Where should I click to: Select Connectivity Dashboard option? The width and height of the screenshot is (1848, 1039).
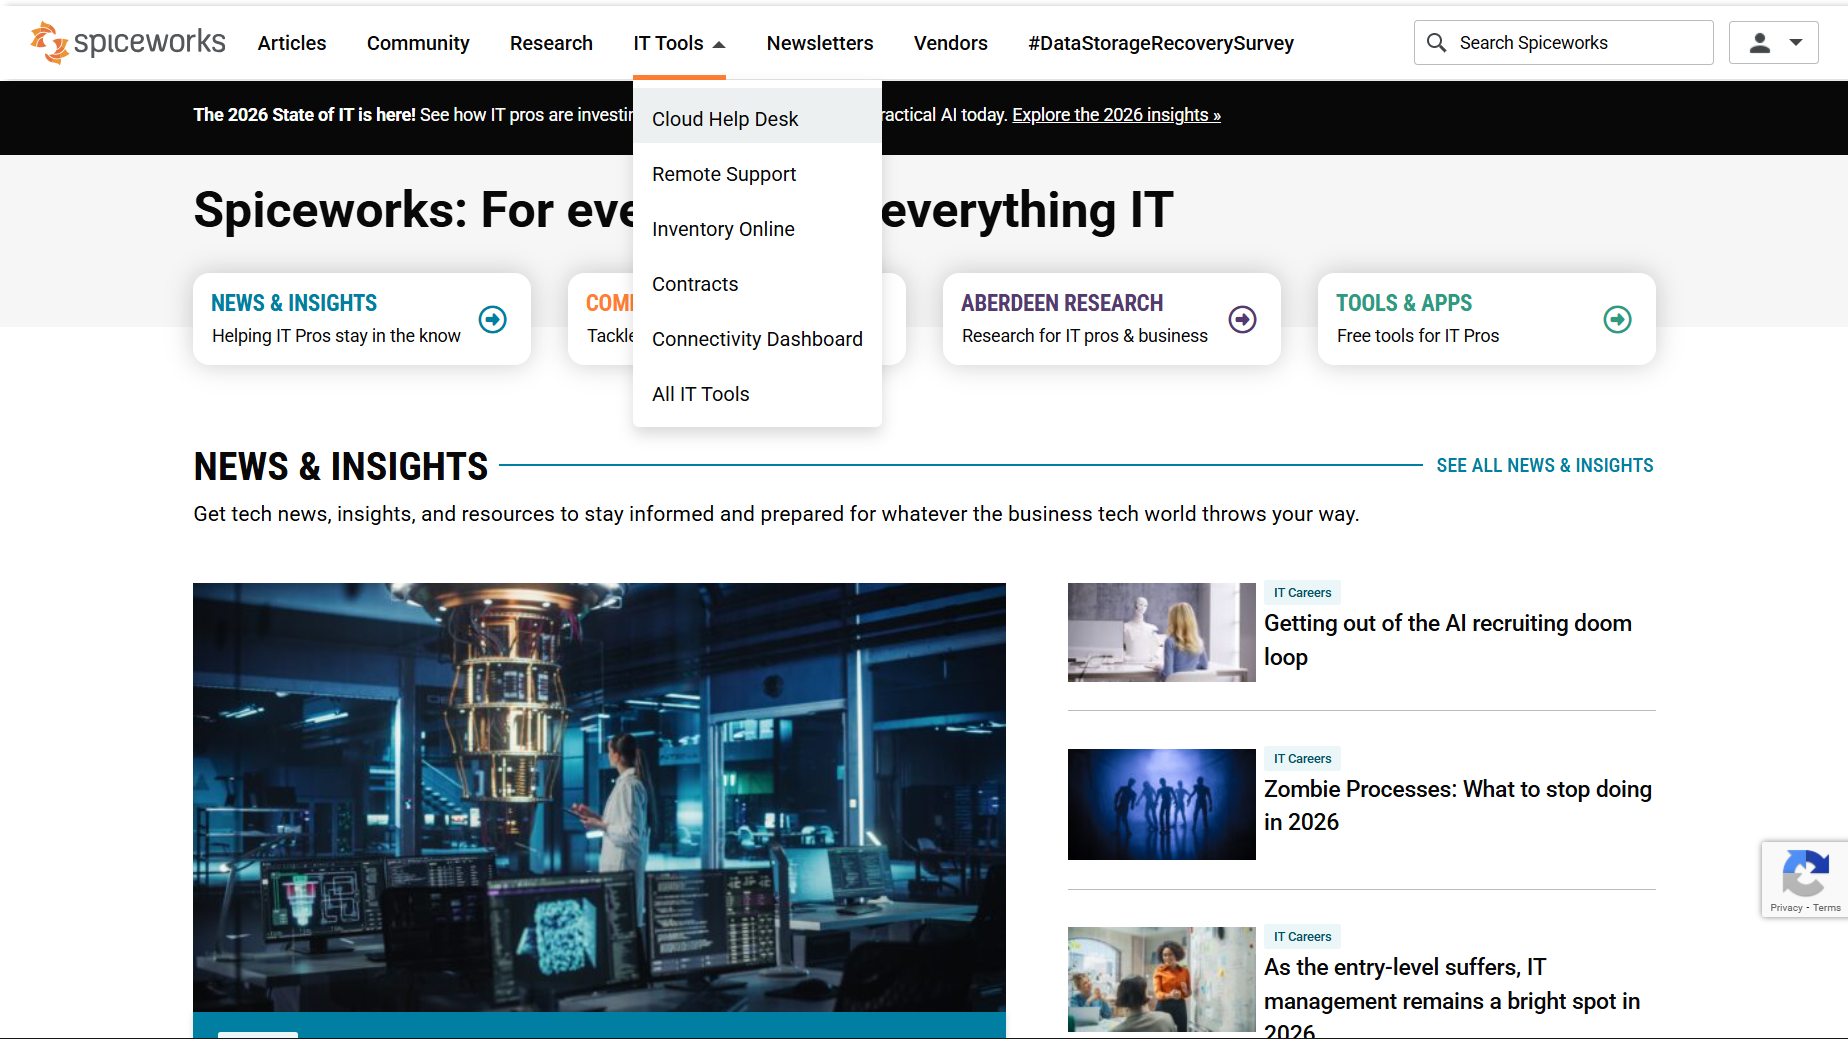[x=757, y=339]
